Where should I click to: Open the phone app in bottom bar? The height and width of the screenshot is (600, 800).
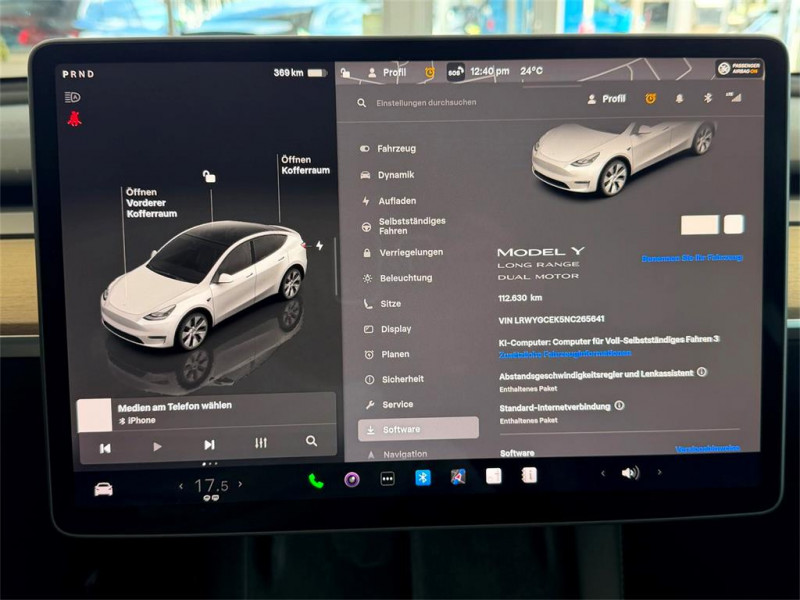tap(316, 481)
